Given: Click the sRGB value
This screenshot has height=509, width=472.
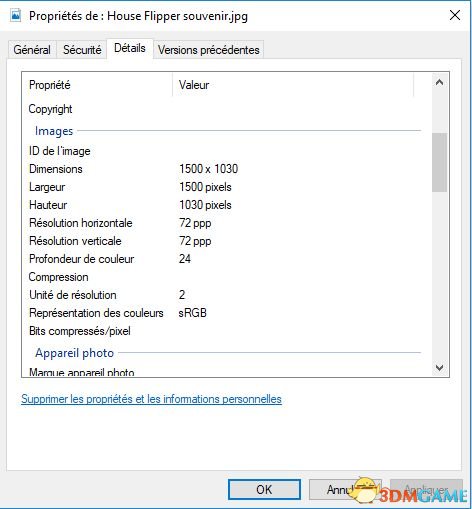Looking at the screenshot, I should pos(193,313).
